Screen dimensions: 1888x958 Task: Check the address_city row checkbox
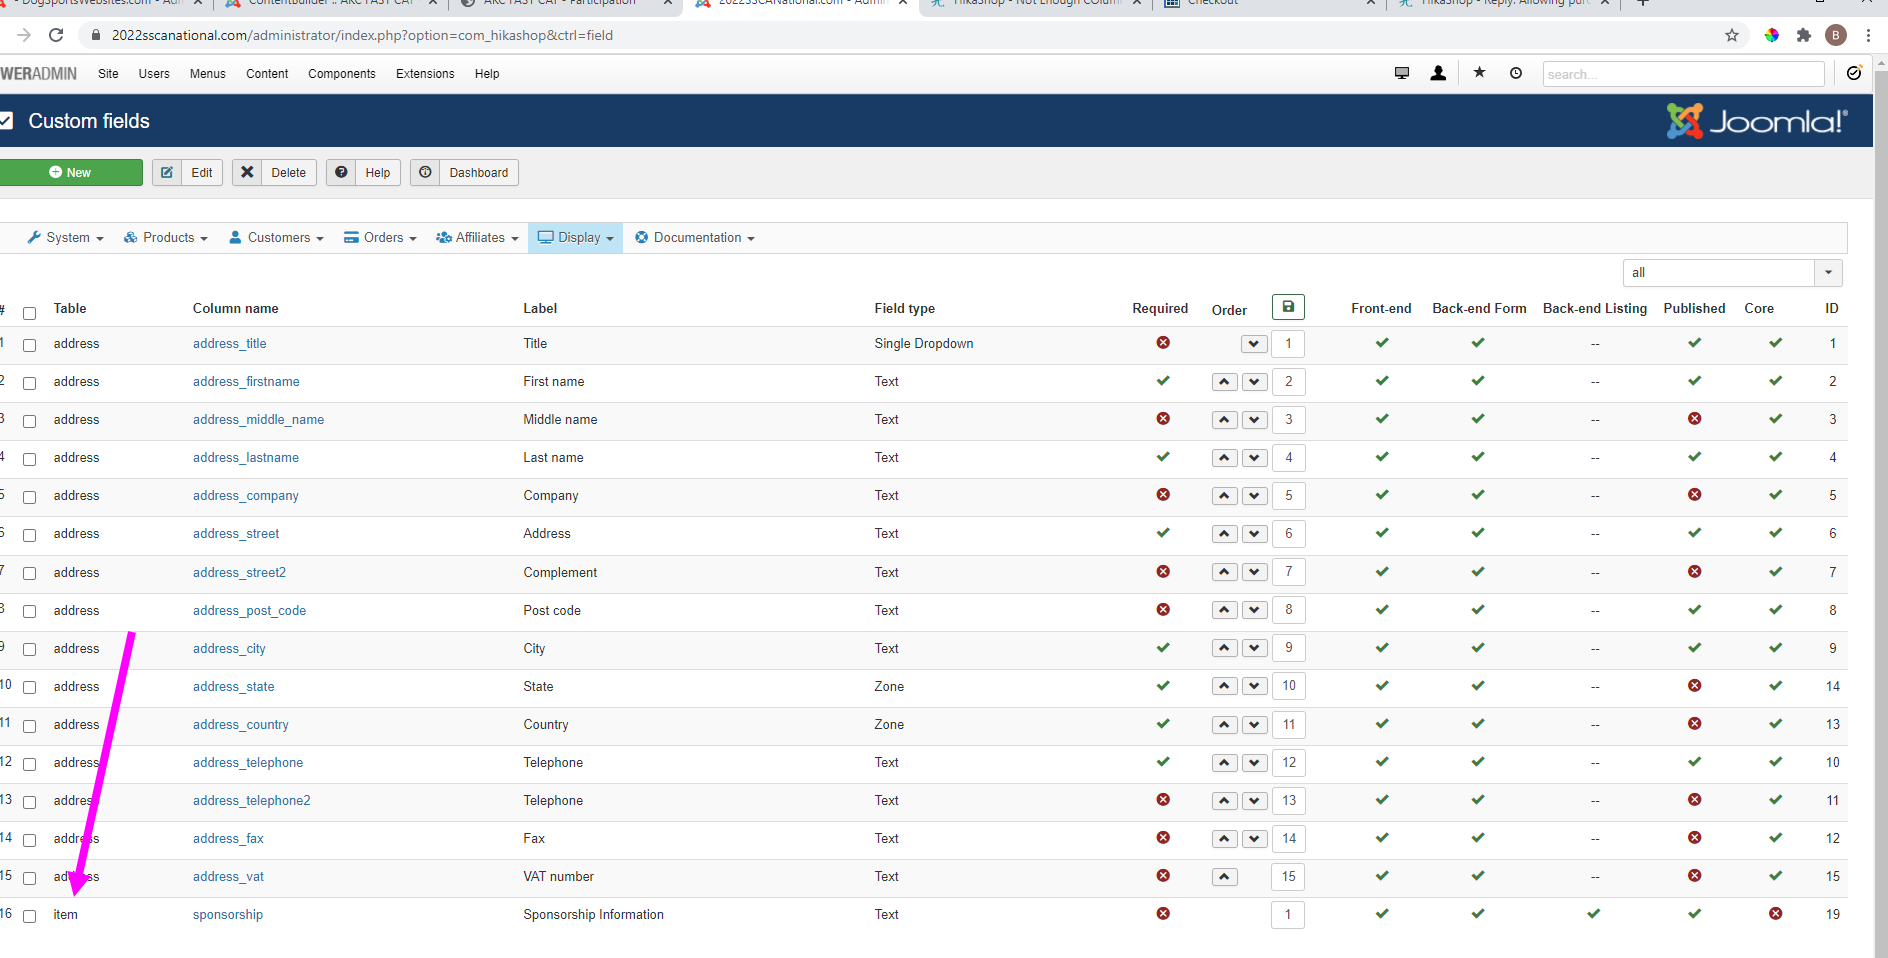30,649
